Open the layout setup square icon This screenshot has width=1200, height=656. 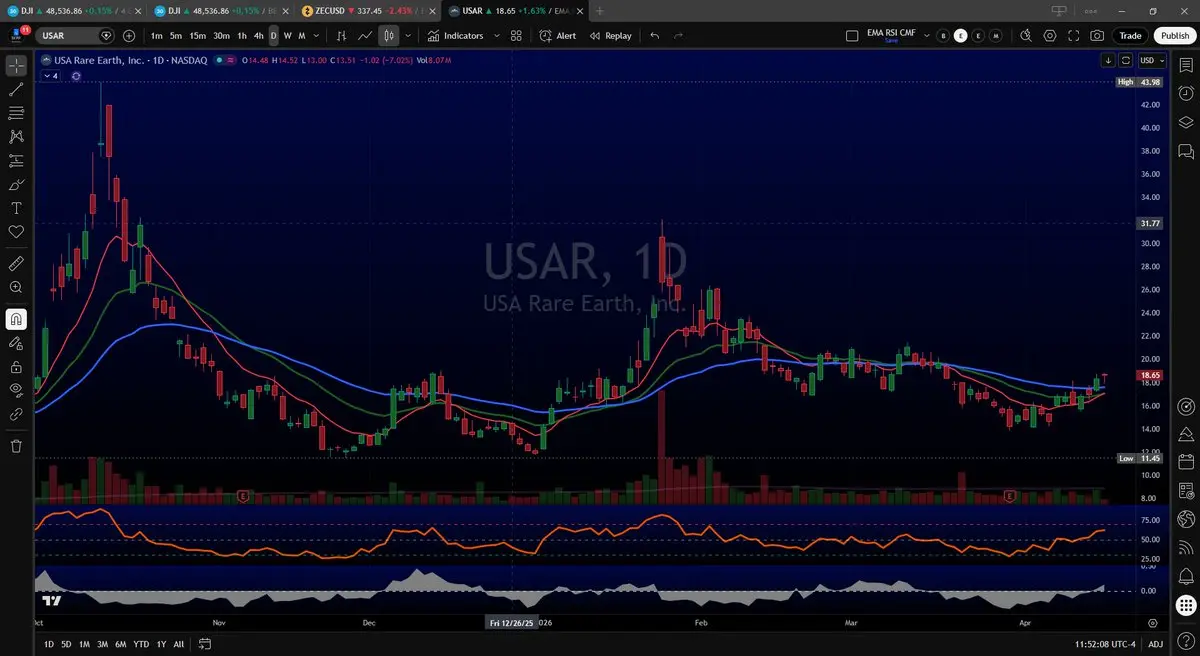click(x=852, y=36)
